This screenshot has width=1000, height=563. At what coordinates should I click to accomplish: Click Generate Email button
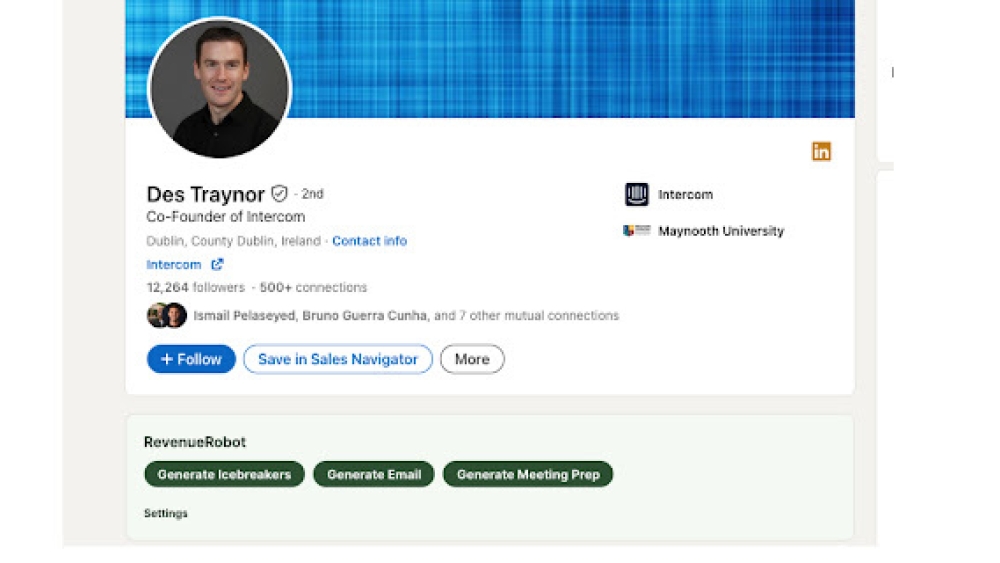[x=374, y=474]
